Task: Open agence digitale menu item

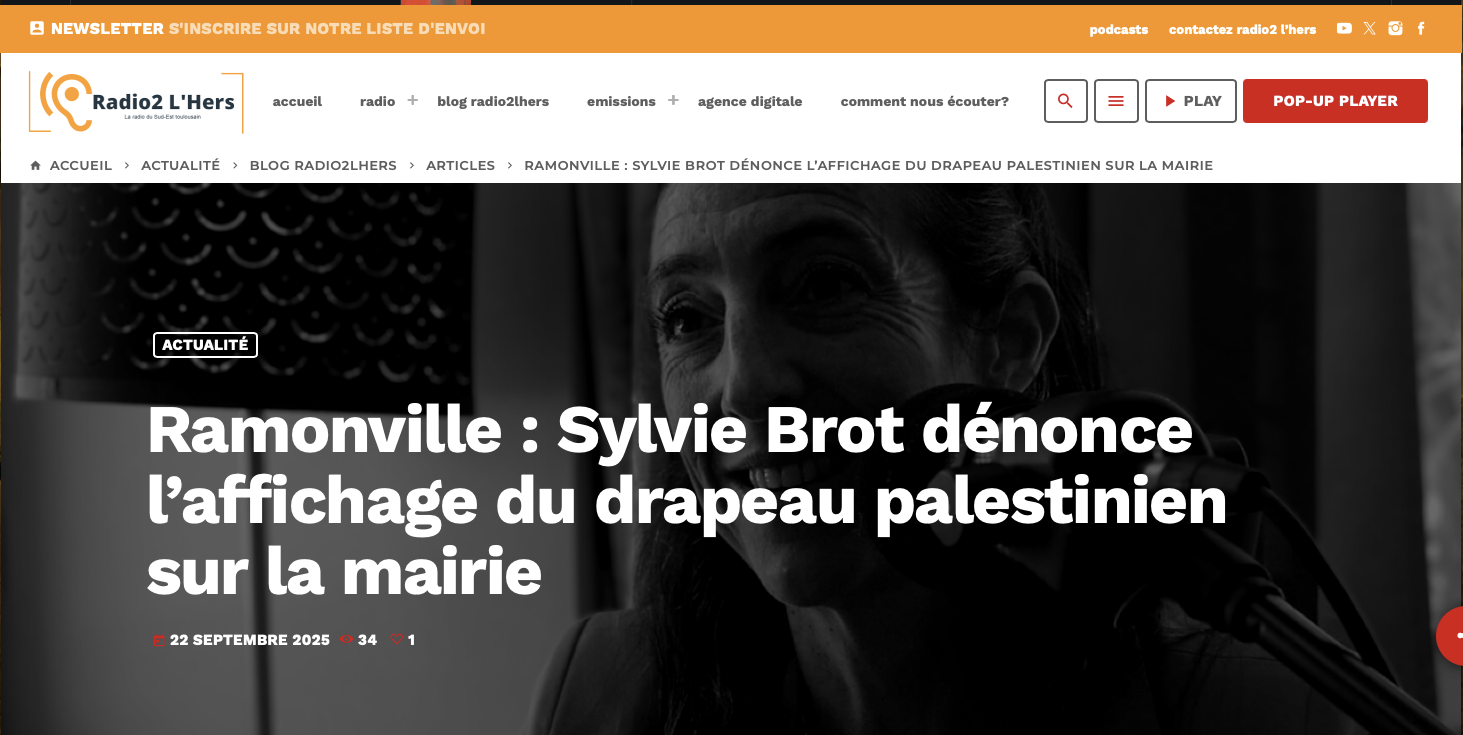Action: point(750,101)
